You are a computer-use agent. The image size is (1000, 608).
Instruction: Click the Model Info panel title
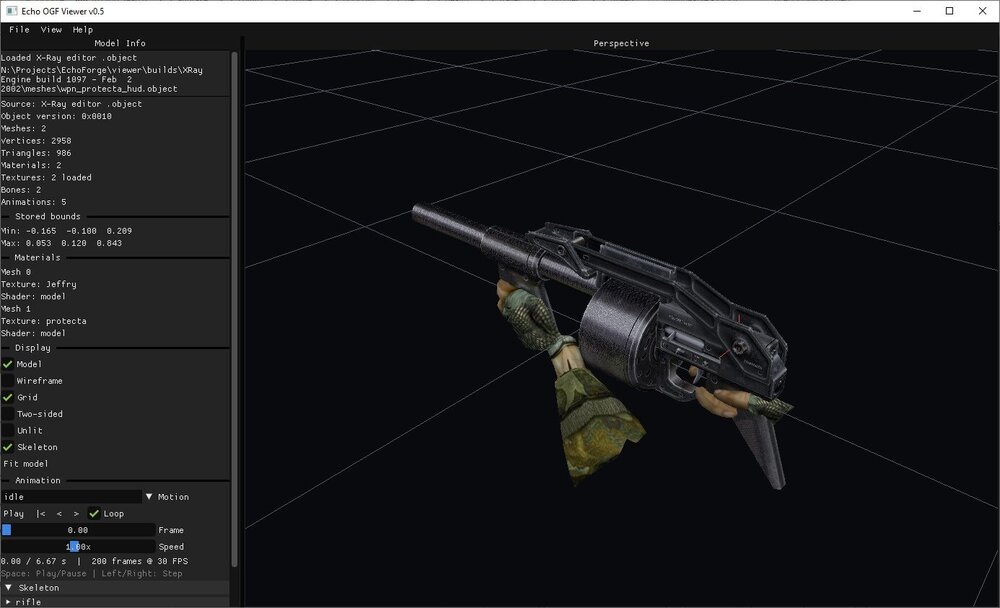[120, 43]
